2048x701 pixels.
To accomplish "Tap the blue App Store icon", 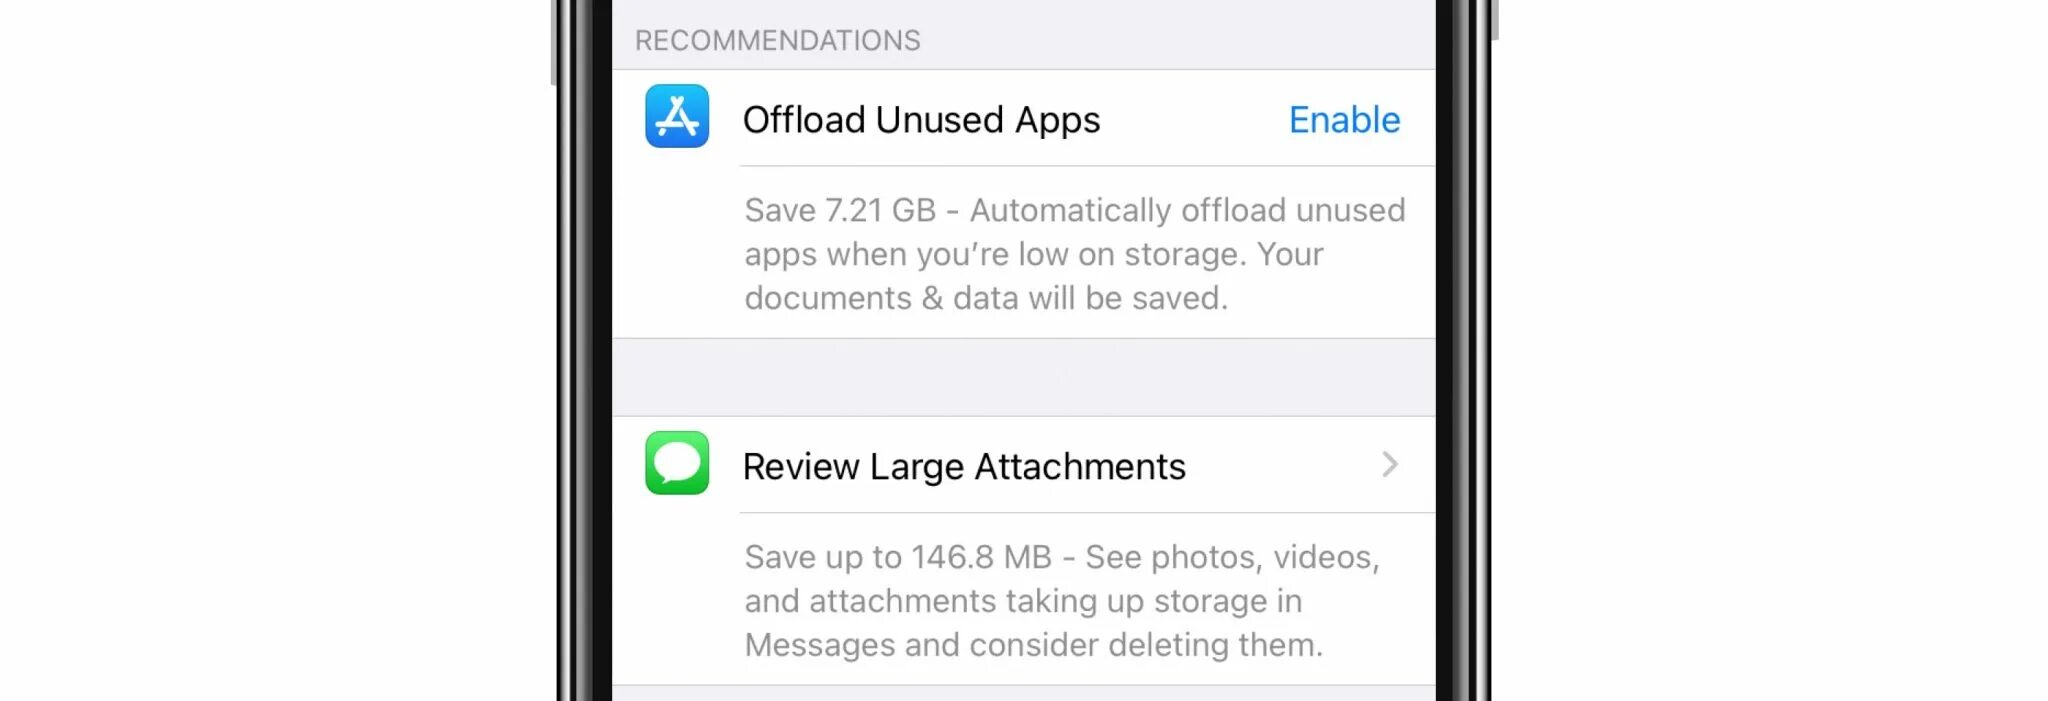I will pyautogui.click(x=677, y=116).
